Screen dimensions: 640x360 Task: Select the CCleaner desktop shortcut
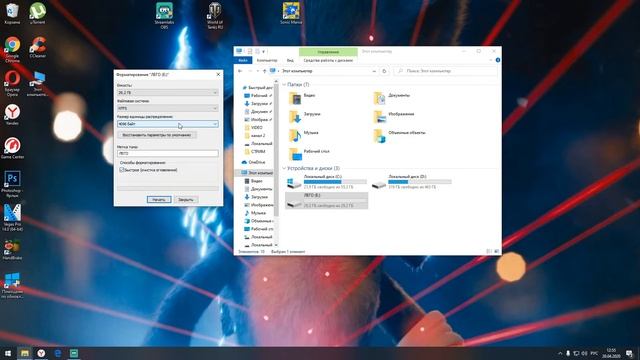[38, 47]
